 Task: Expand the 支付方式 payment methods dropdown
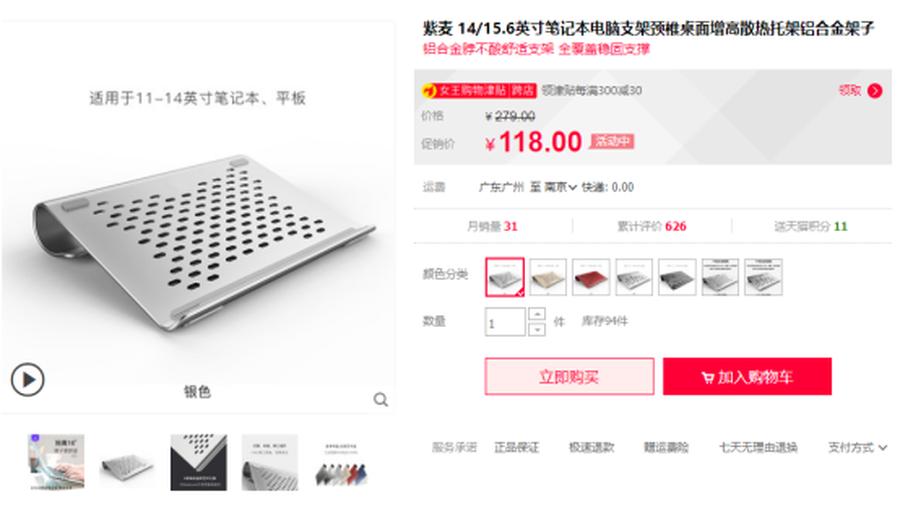[x=857, y=448]
